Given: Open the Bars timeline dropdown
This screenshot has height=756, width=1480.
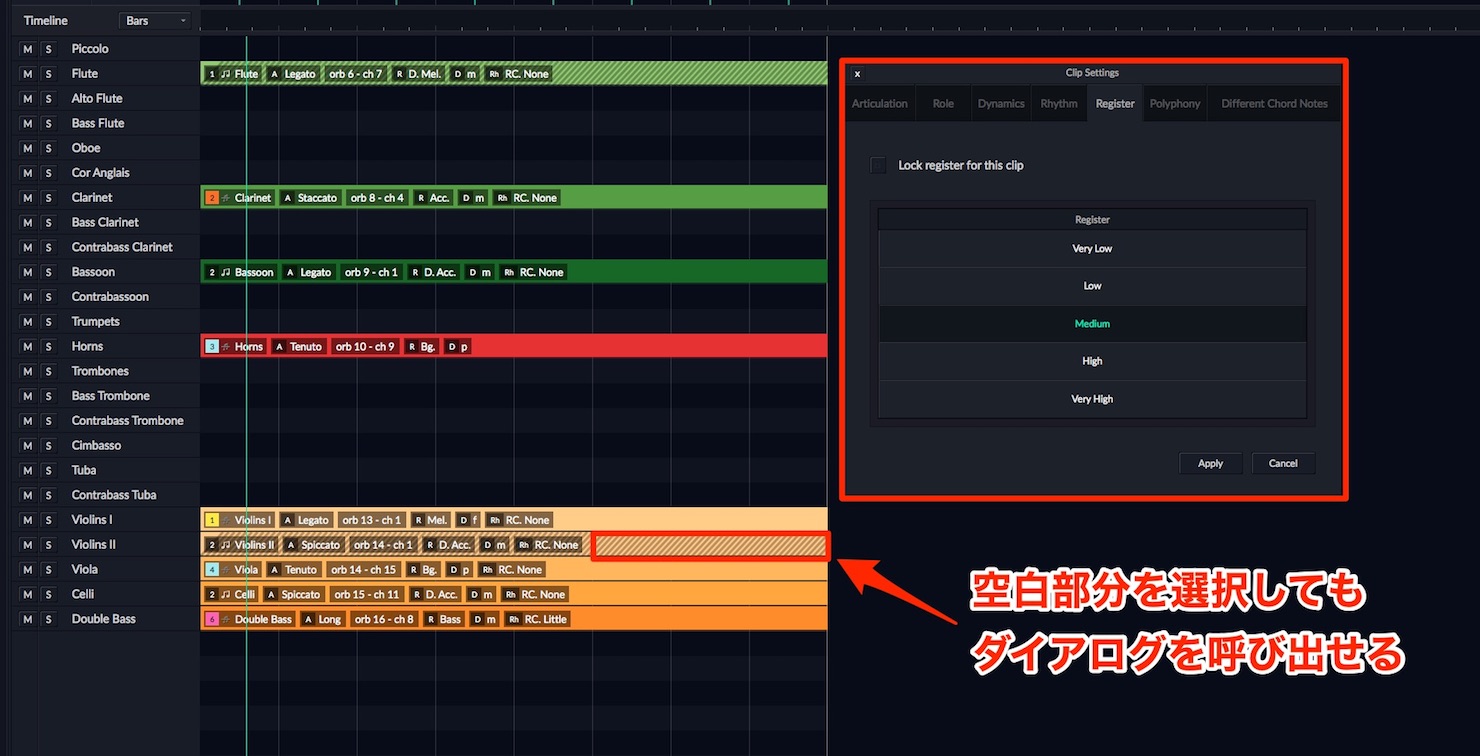Looking at the screenshot, I should tap(155, 21).
